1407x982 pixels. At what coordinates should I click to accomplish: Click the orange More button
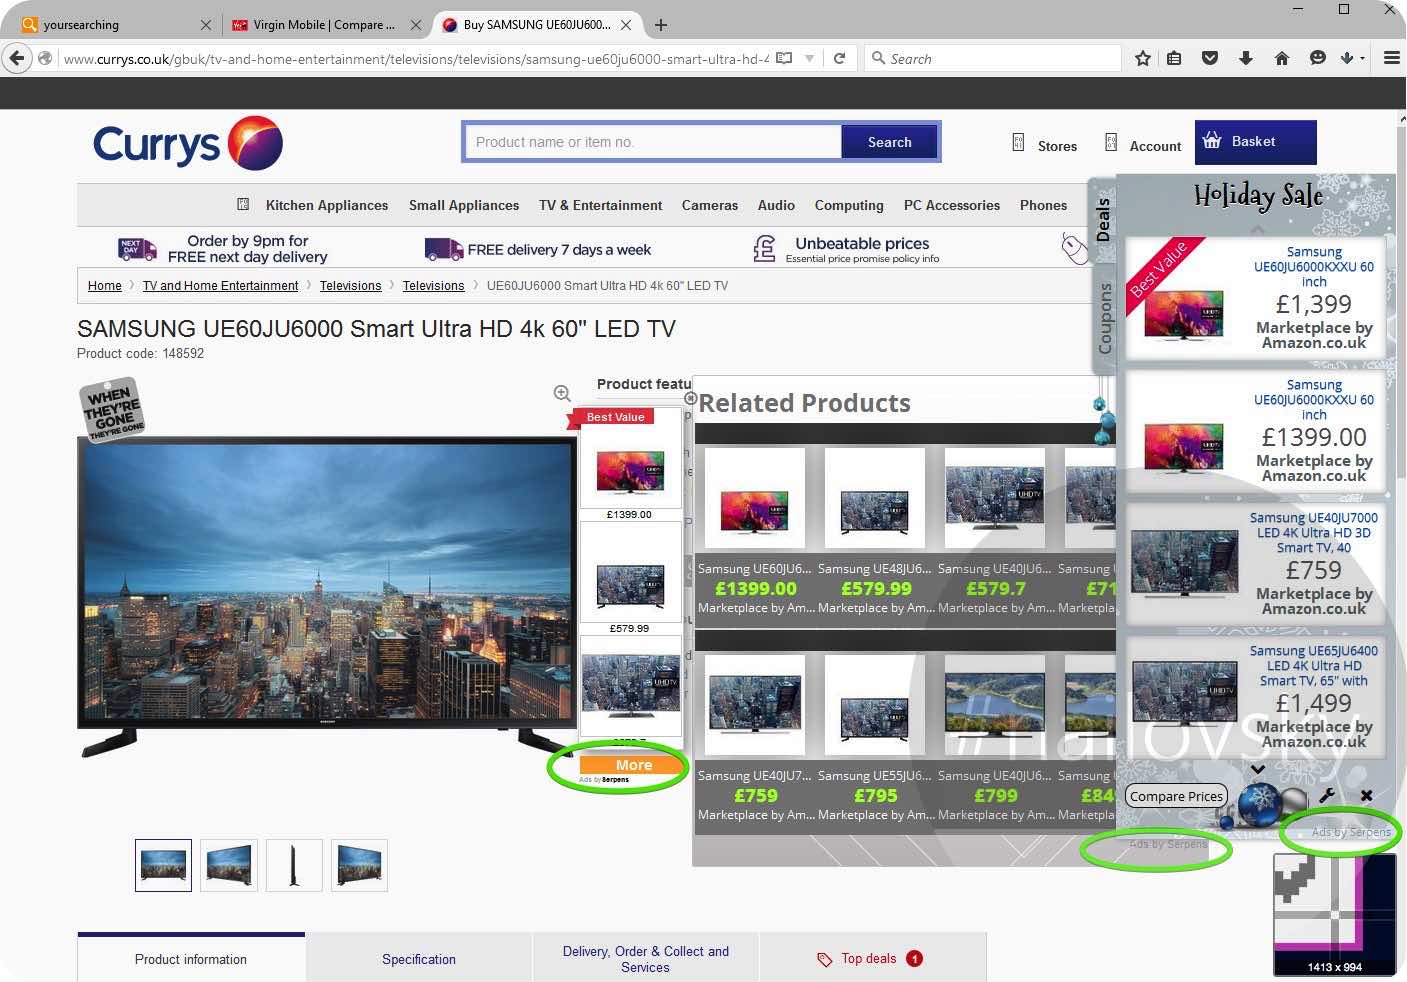tap(633, 765)
